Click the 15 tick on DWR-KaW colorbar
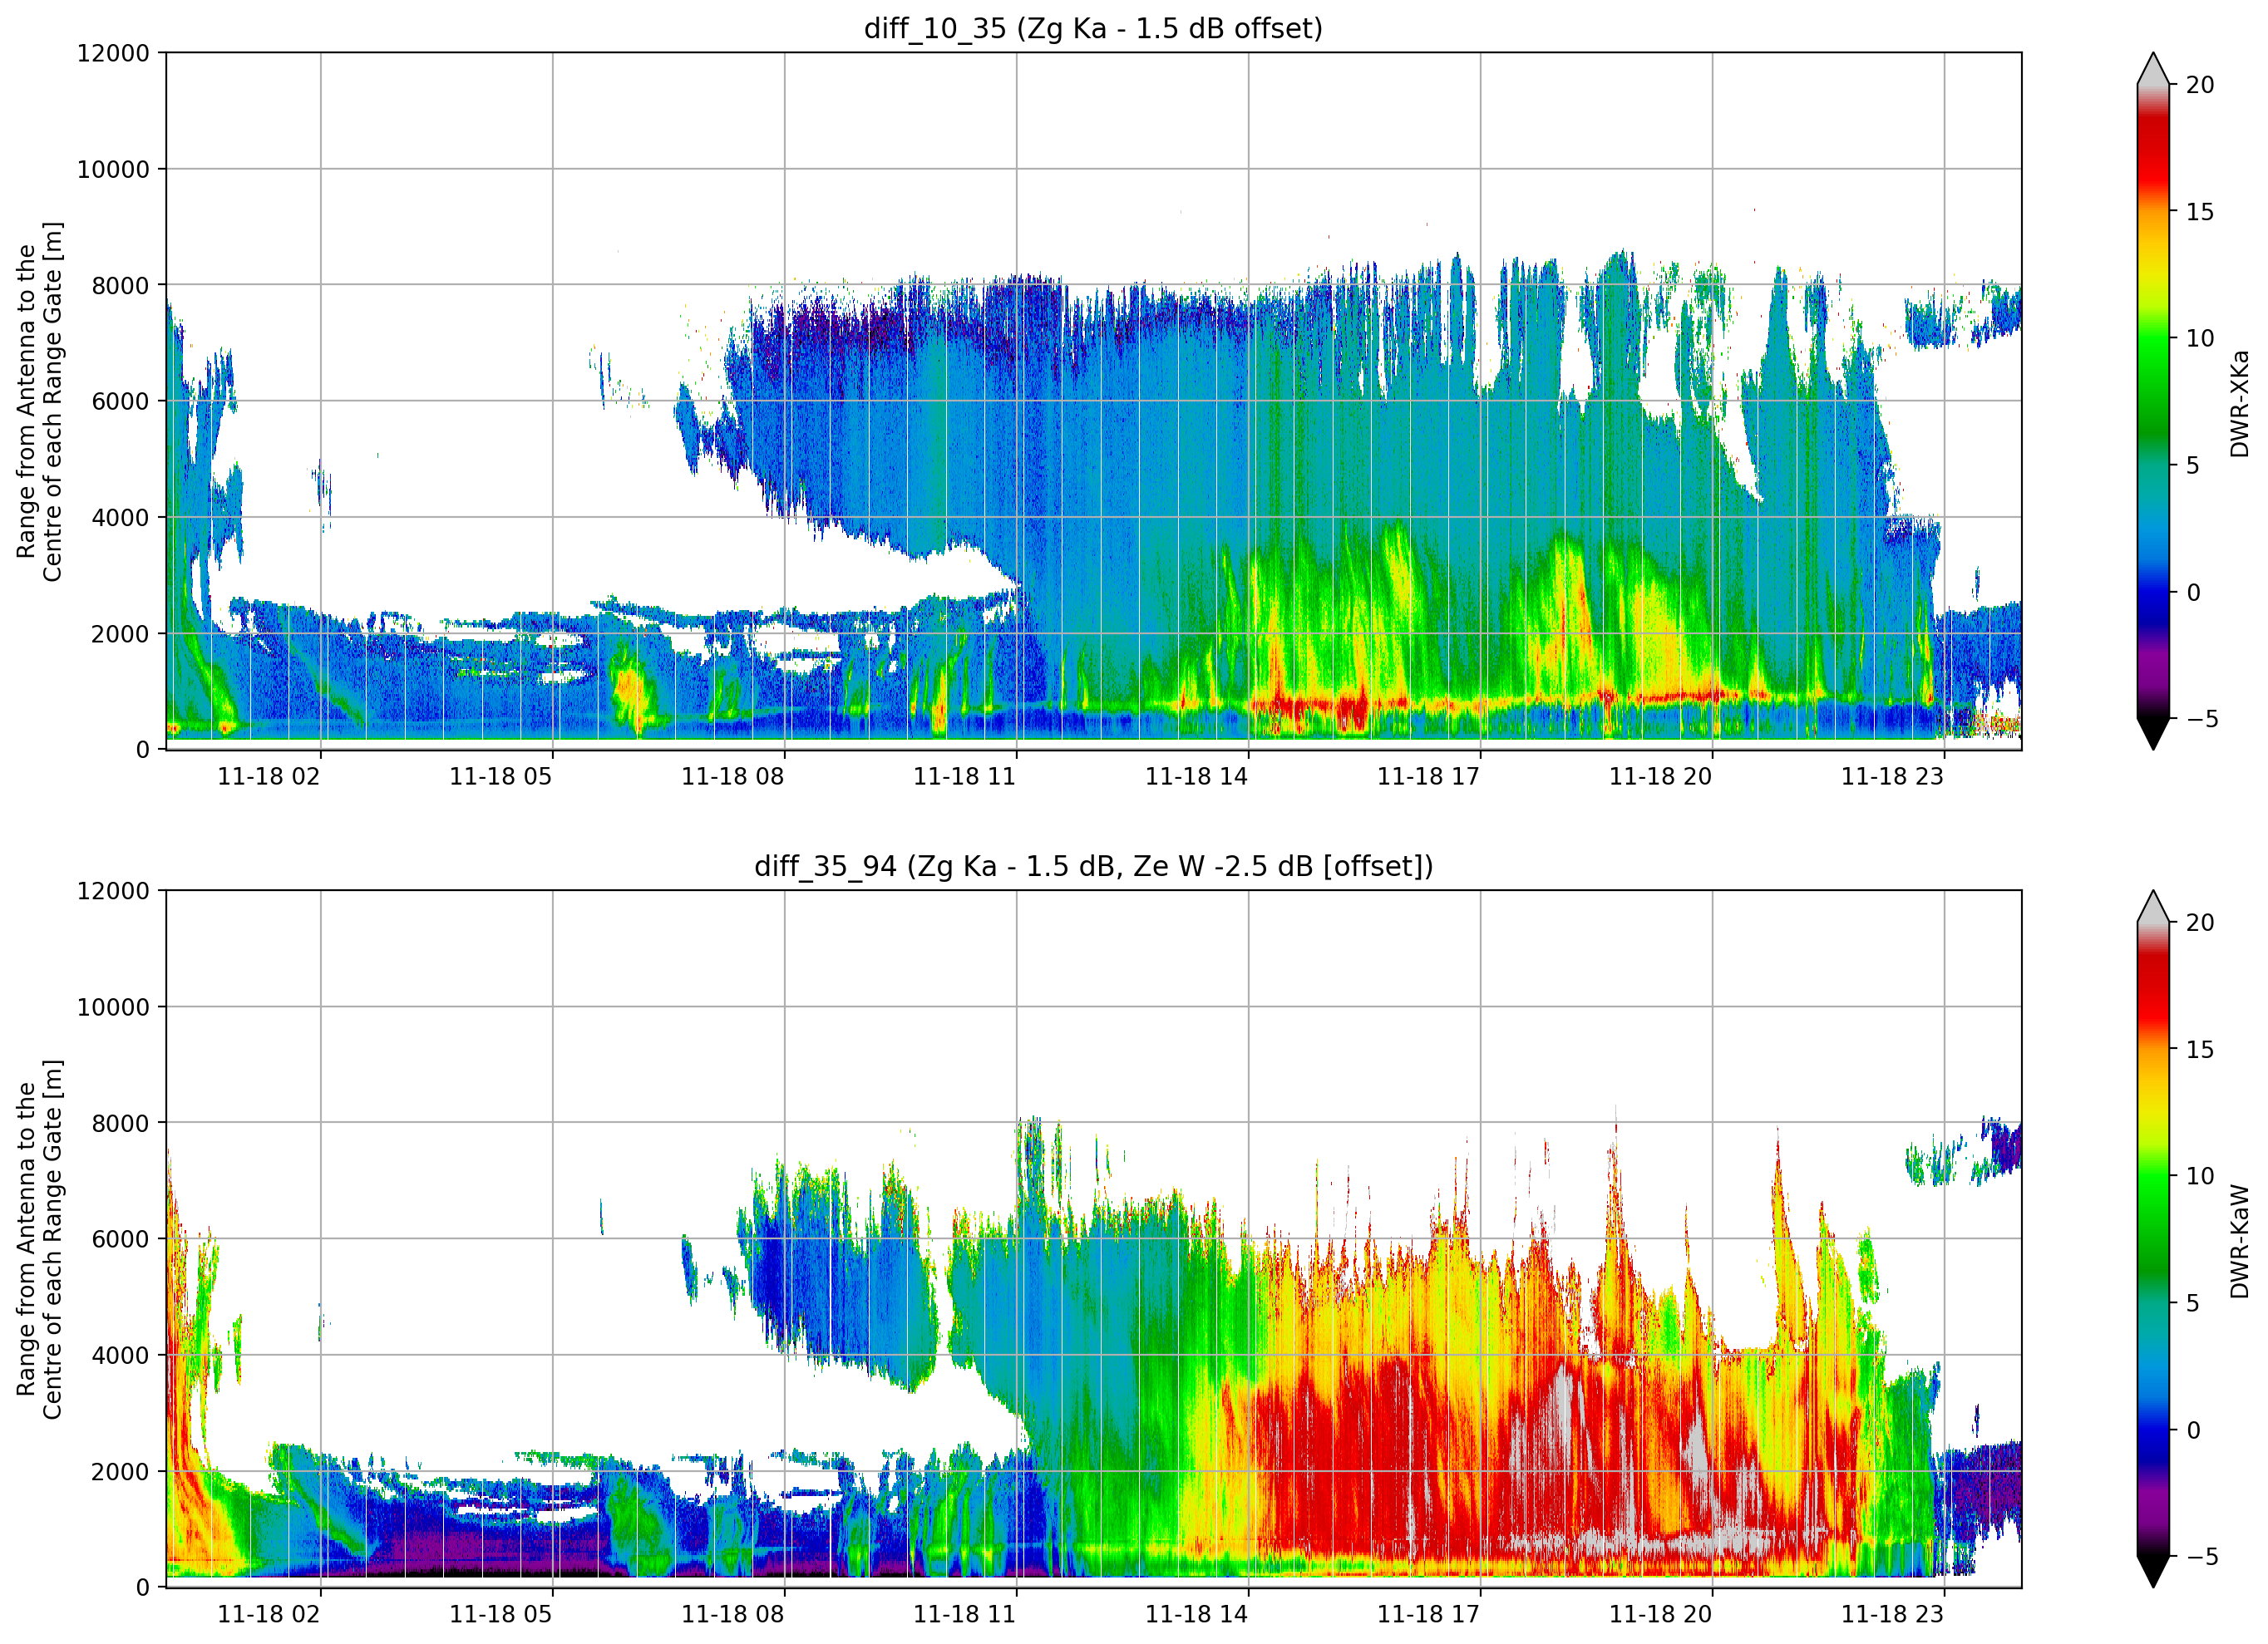 (x=2200, y=1049)
